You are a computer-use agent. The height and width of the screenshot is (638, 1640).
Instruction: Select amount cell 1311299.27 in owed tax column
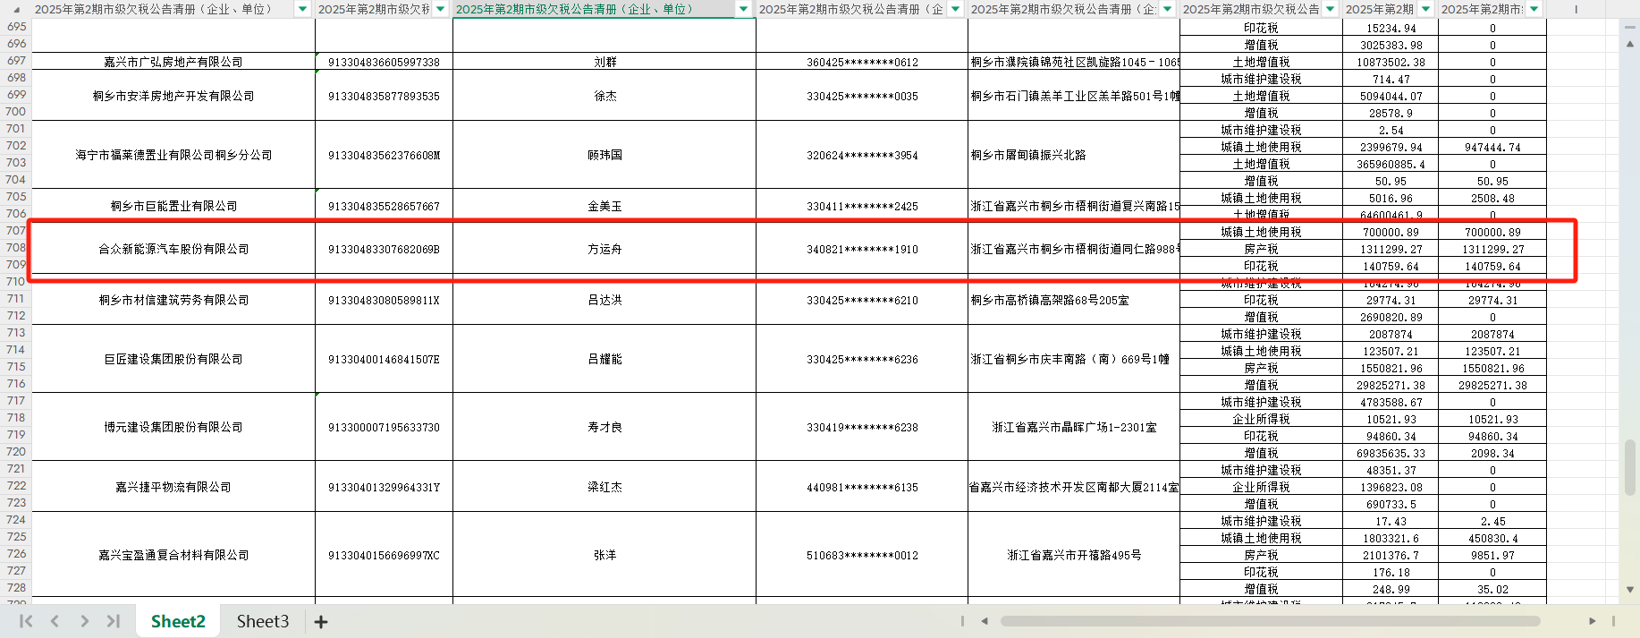(x=1391, y=249)
